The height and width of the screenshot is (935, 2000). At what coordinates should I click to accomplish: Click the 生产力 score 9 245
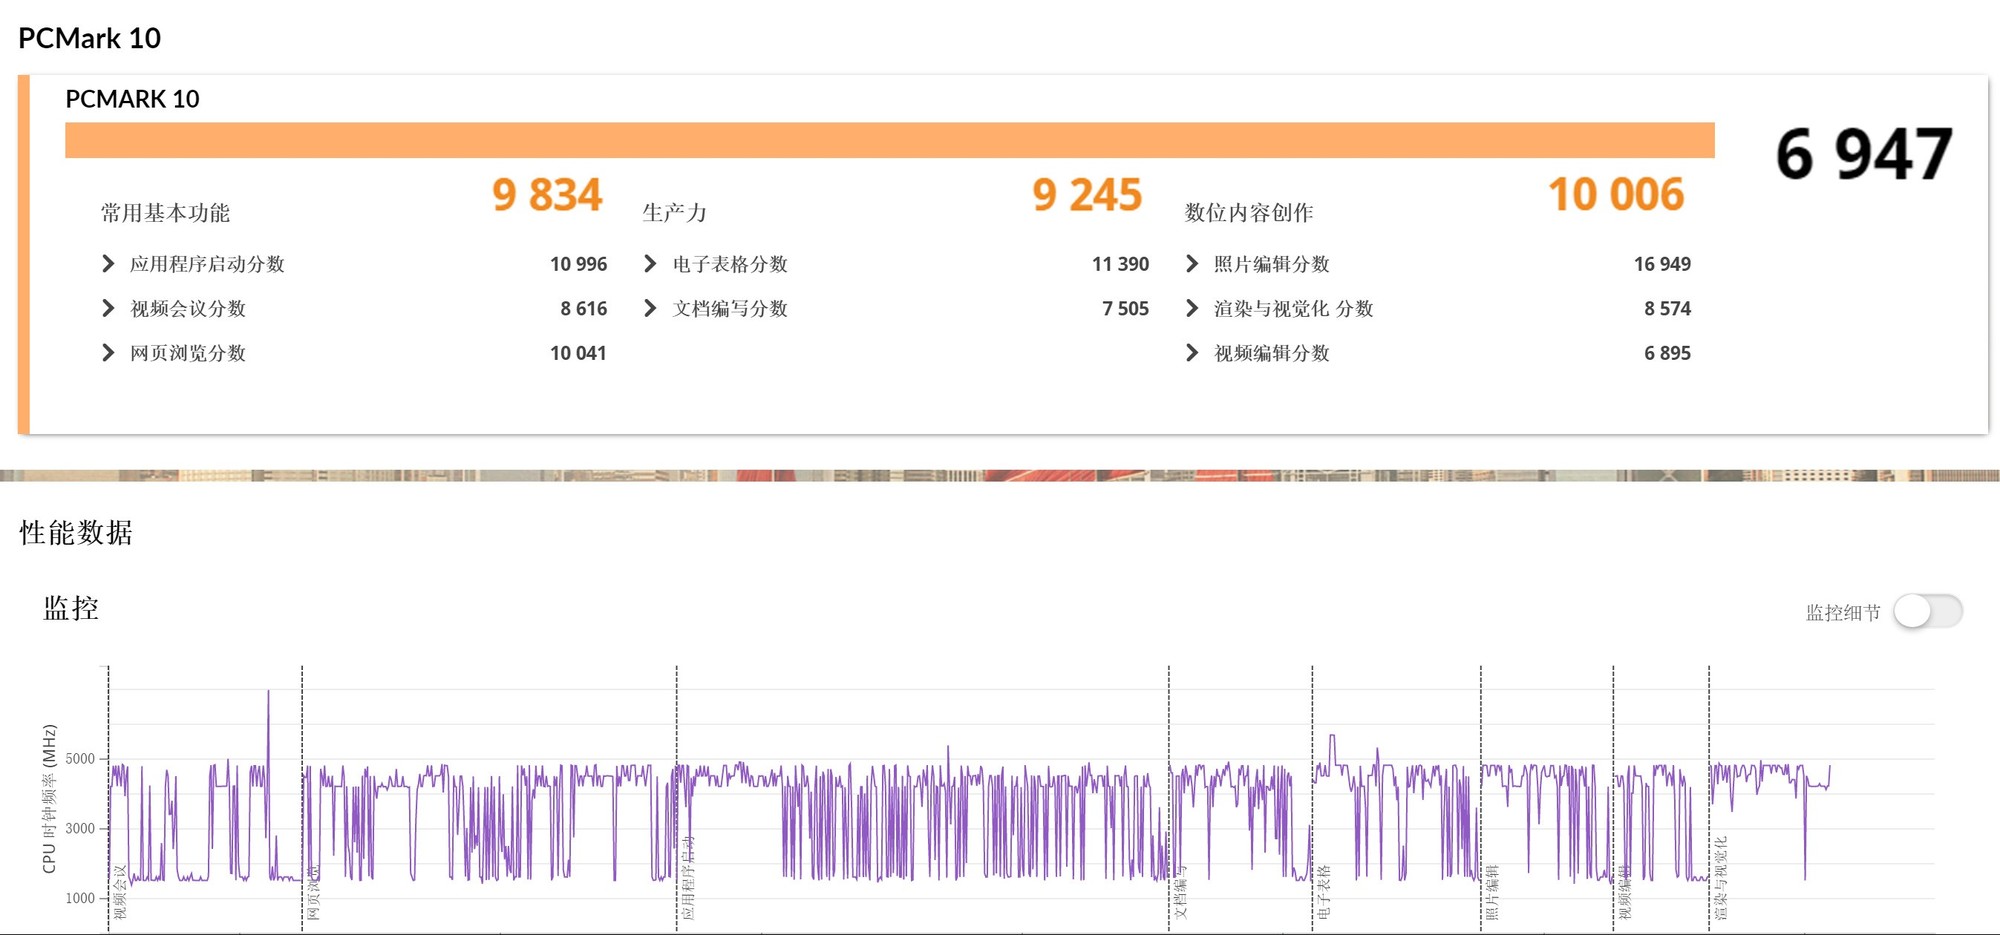pos(1087,195)
